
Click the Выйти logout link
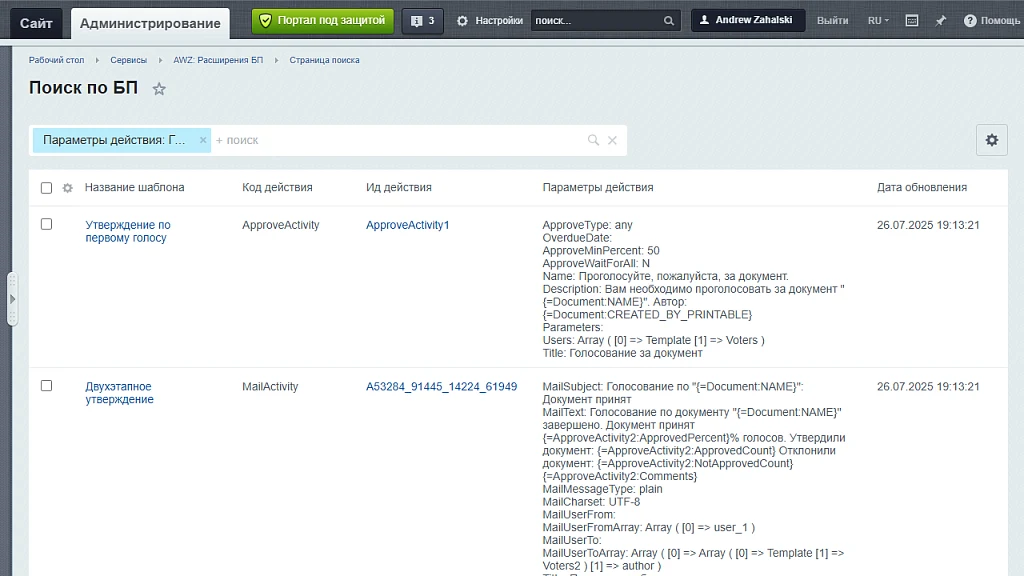[x=832, y=21]
